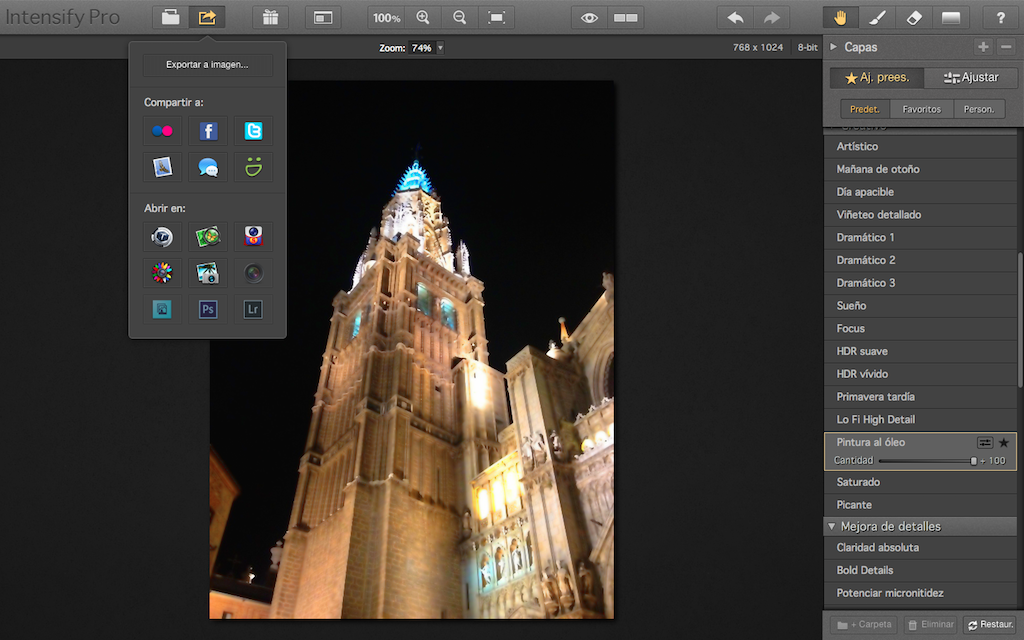Share to SmugMug green smiley
Viewport: 1024px width, 640px height.
[x=253, y=167]
